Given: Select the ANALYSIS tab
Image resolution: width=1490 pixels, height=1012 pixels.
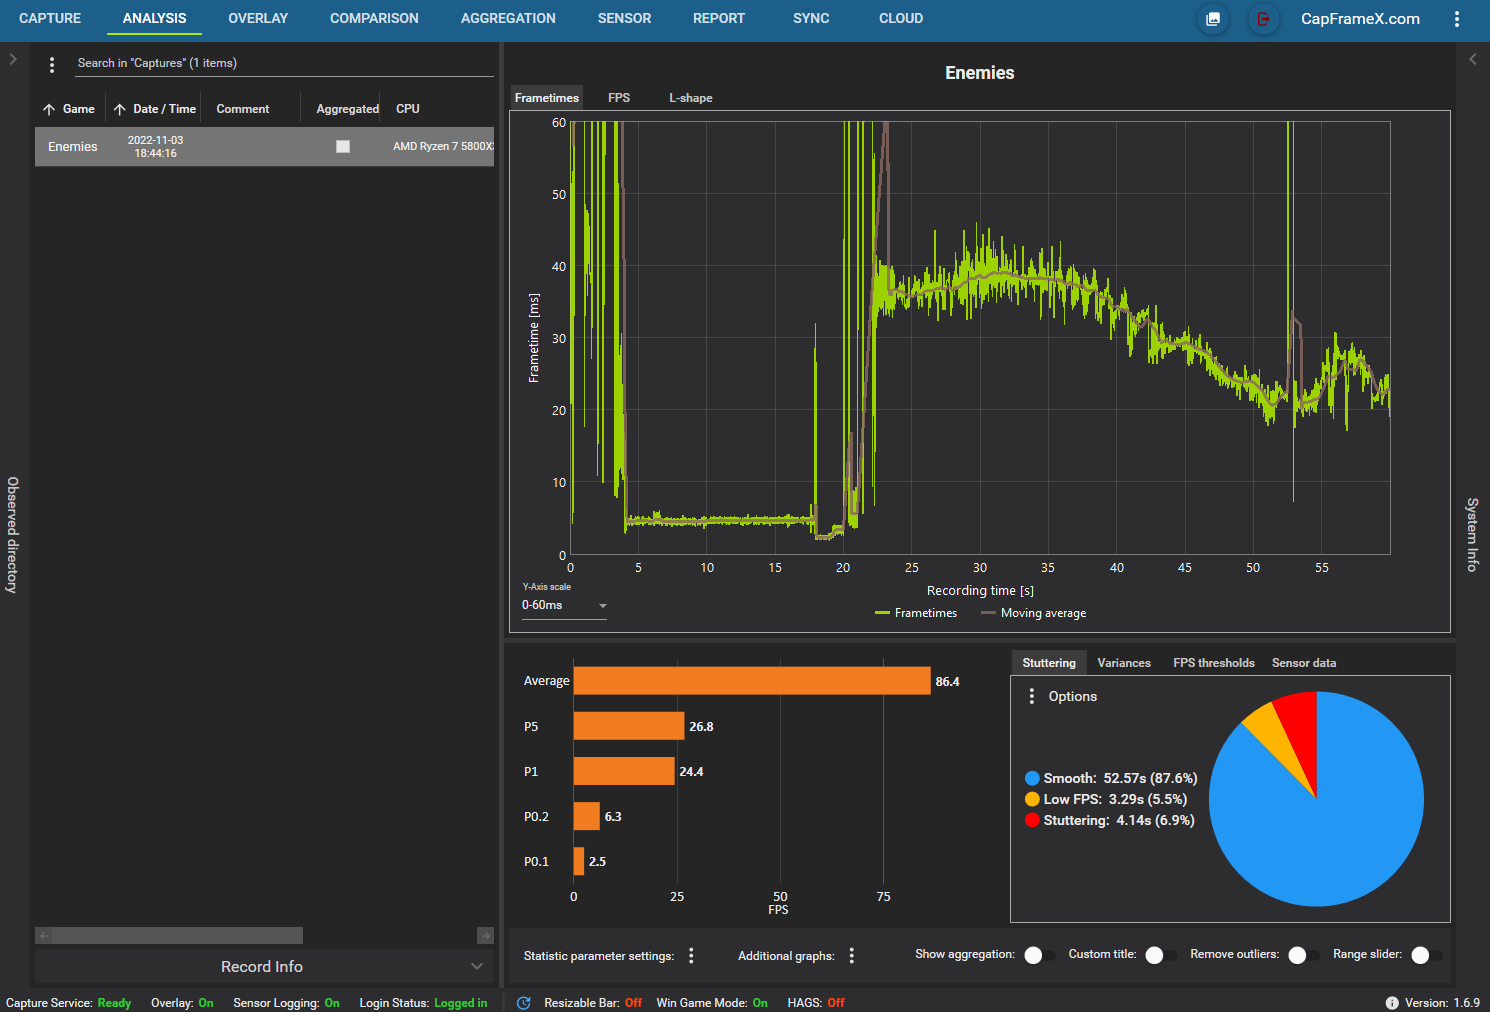Looking at the screenshot, I should [154, 19].
